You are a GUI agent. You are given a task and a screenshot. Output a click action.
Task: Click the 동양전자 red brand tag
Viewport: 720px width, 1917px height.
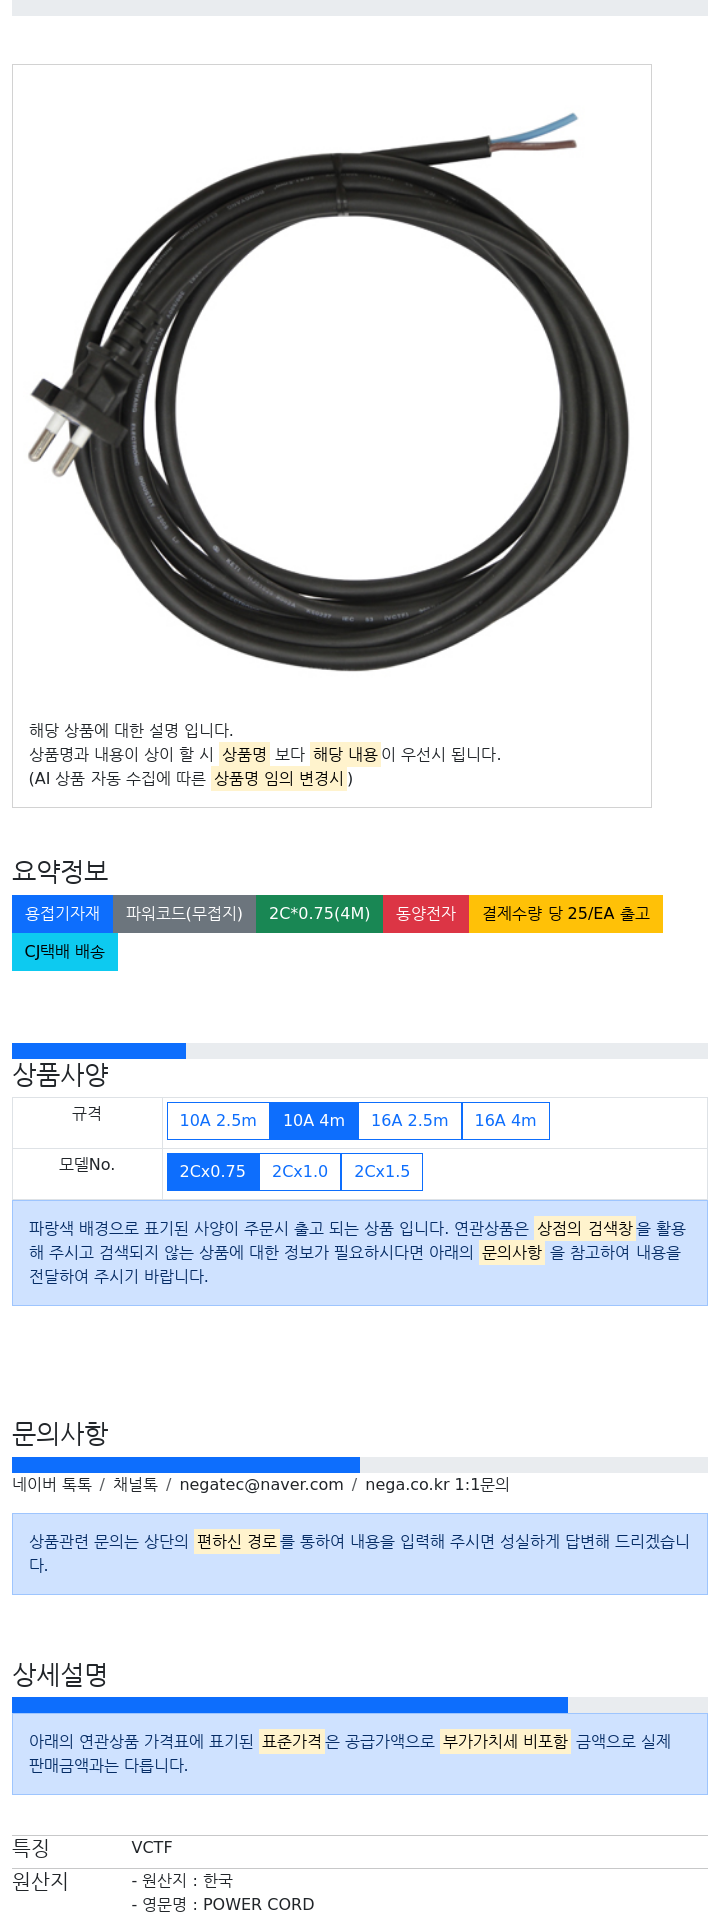(x=426, y=914)
